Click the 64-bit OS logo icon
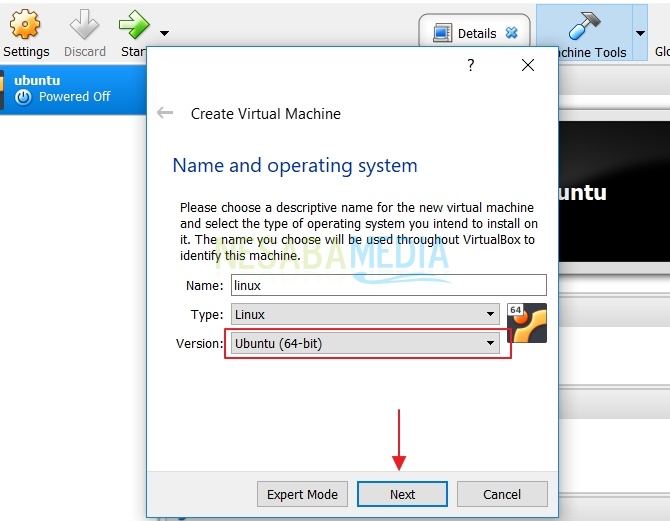670x521 pixels. 526,323
